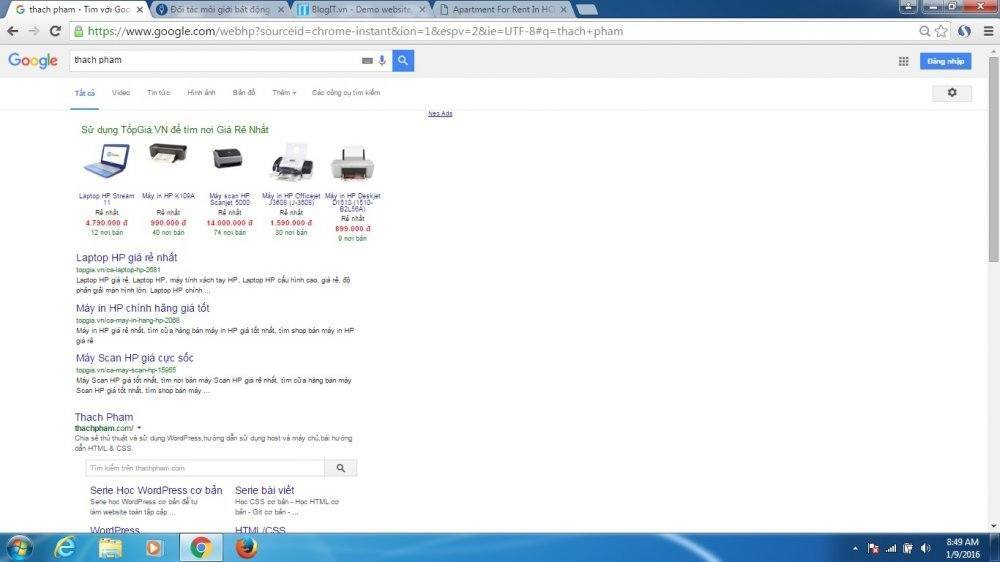Click the Action Center flag tray icon
This screenshot has height=562, width=1000.
873,548
